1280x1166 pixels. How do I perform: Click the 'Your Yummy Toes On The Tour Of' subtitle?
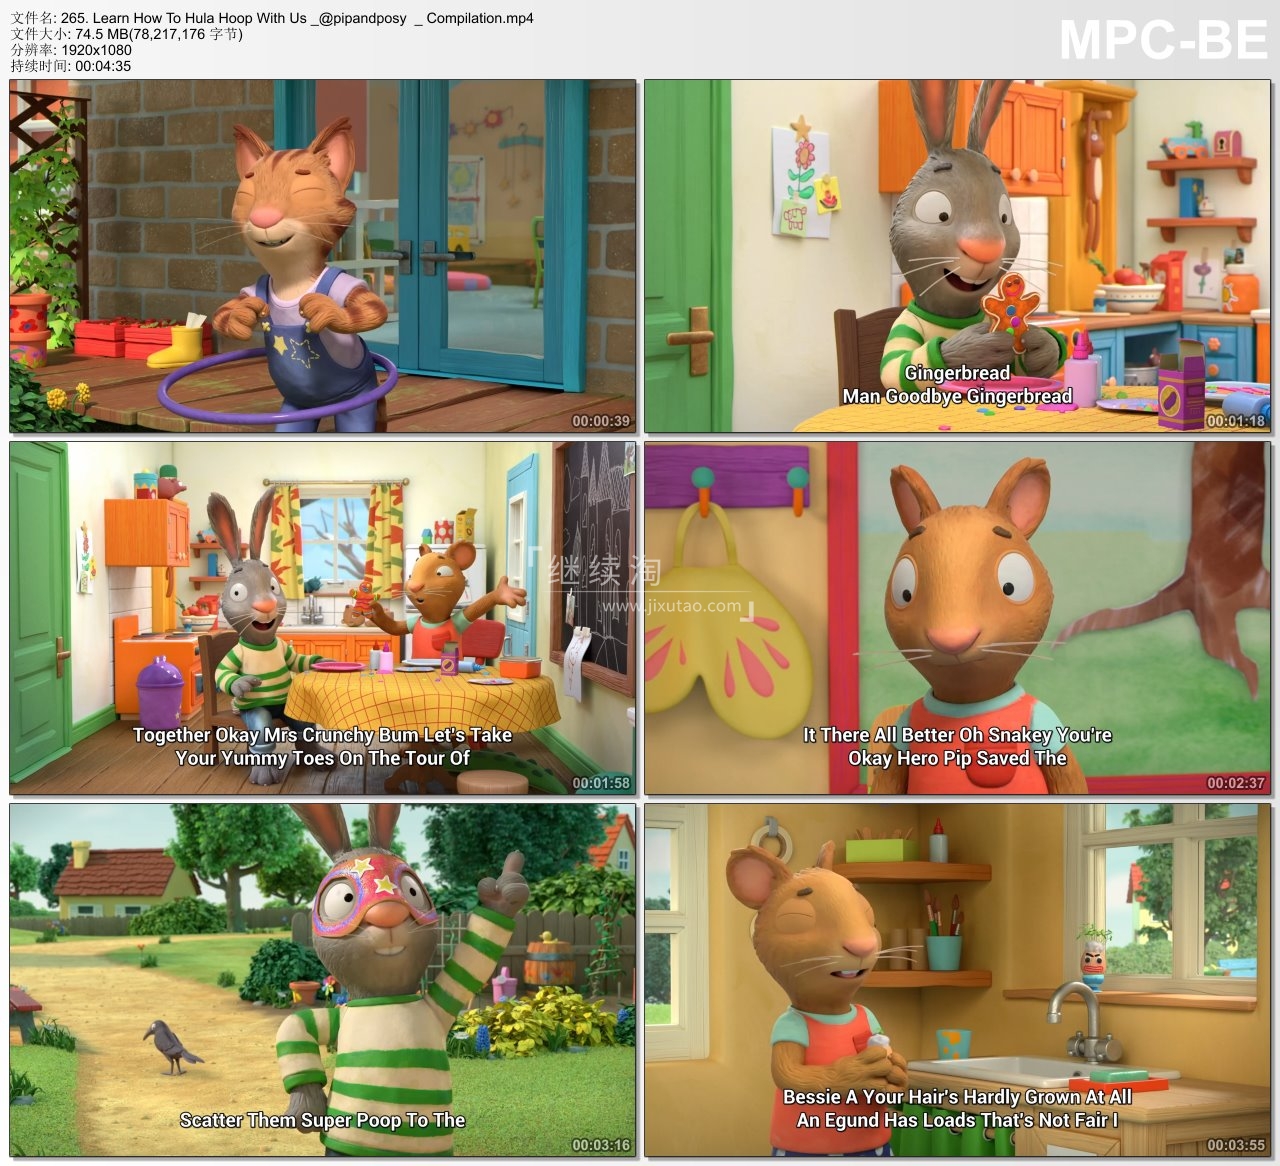(323, 758)
